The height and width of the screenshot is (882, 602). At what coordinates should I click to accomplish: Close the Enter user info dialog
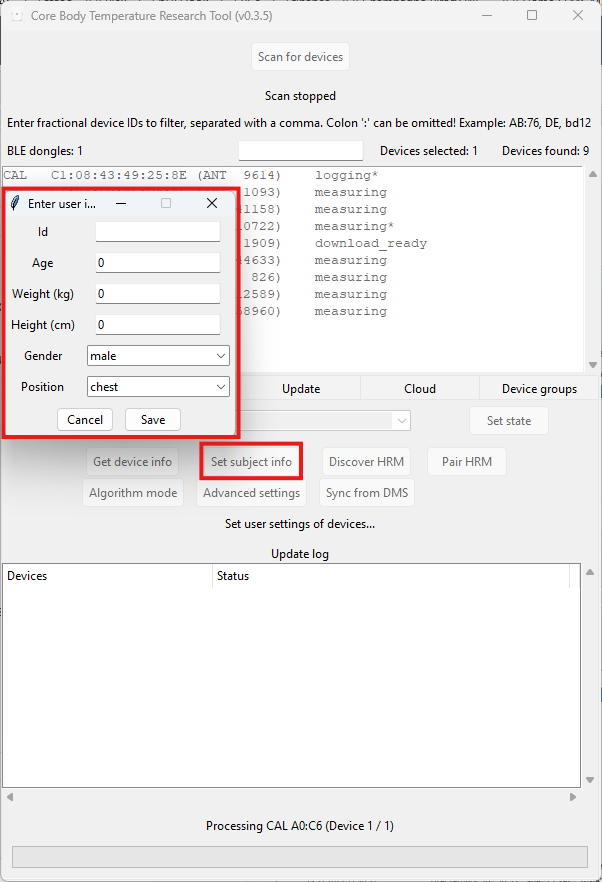pyautogui.click(x=212, y=203)
